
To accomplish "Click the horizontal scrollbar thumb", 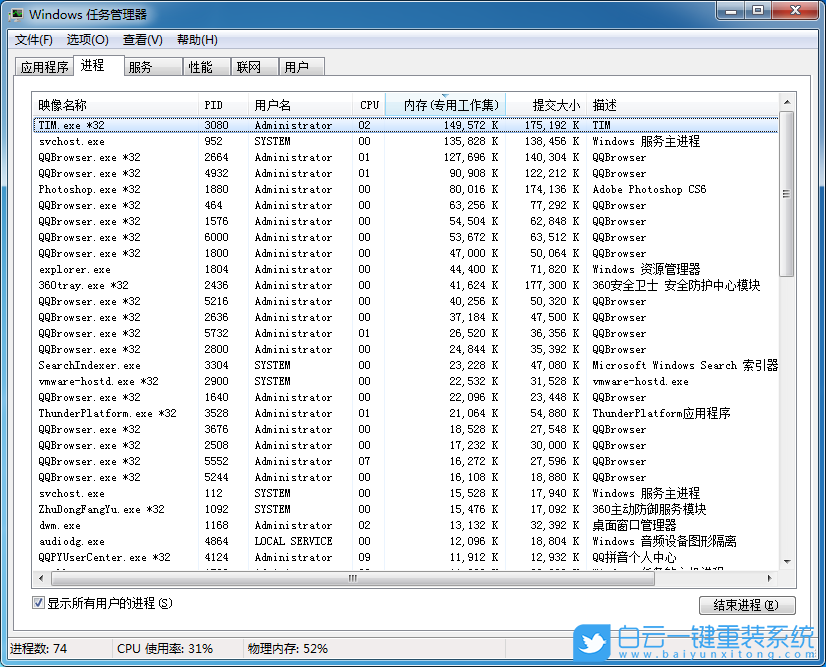I will click(x=350, y=578).
